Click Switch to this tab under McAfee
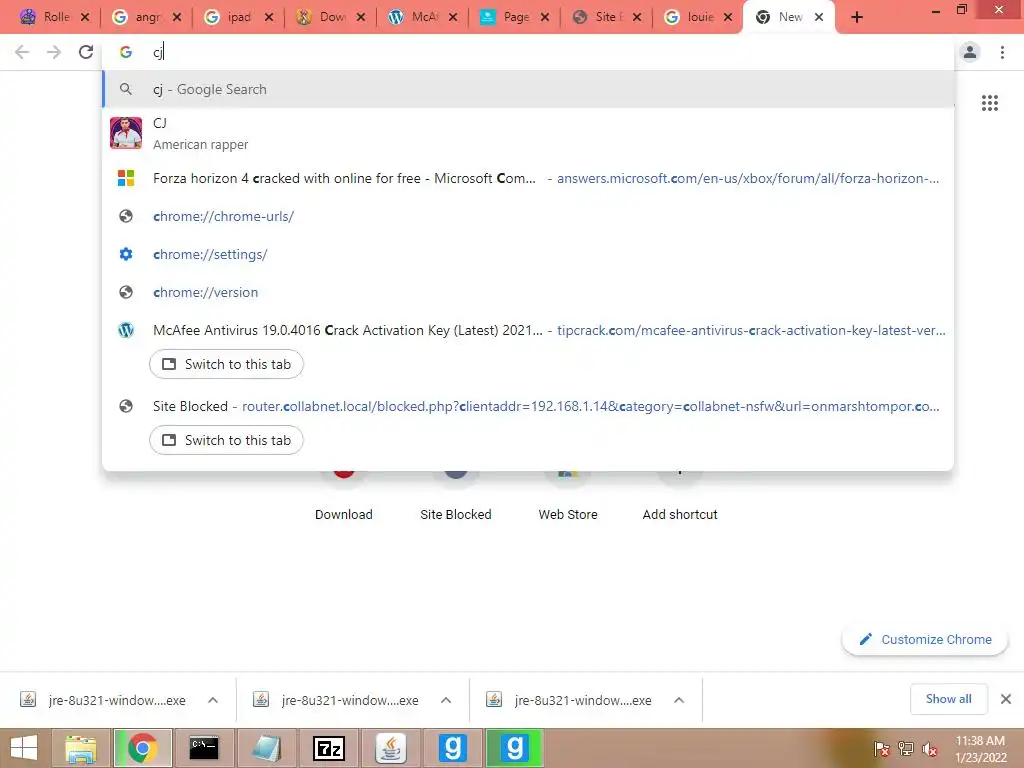This screenshot has width=1024, height=768. [x=226, y=364]
